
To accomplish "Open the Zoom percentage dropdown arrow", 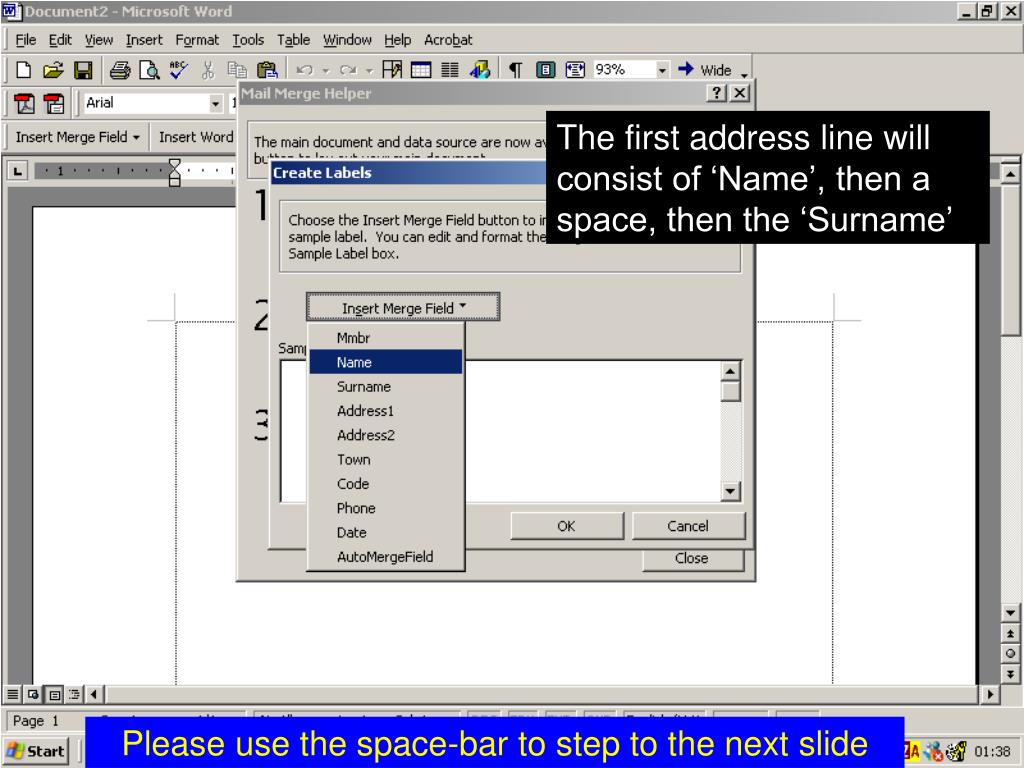I will [662, 70].
